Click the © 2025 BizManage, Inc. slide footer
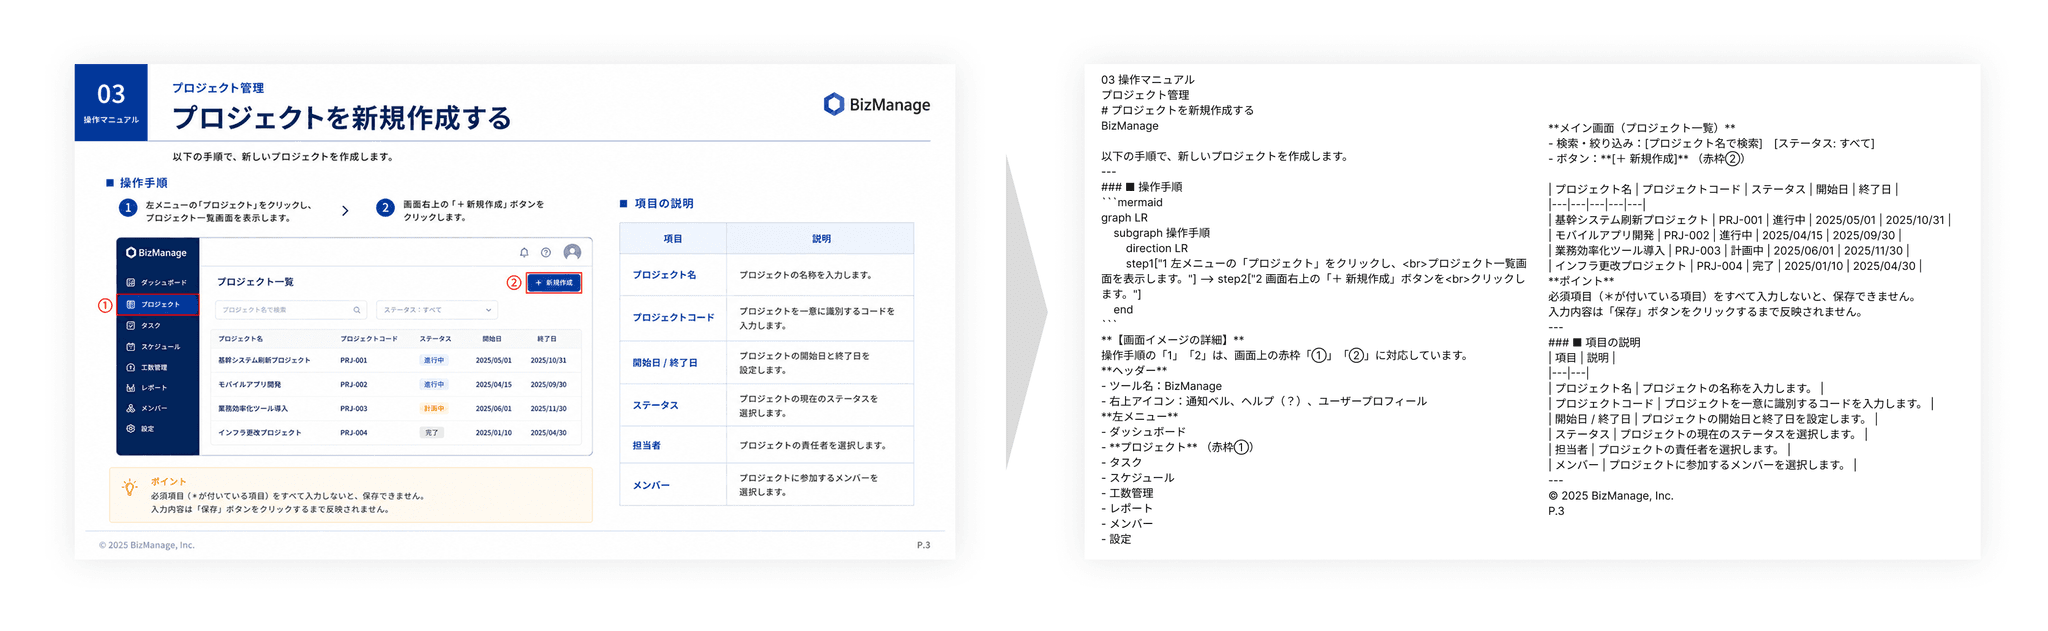 (x=147, y=545)
